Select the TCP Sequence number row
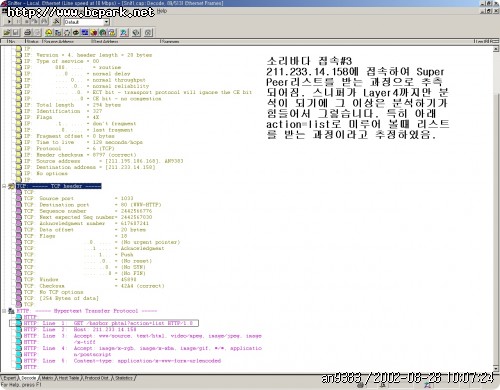This screenshot has height=390, width=500. (88, 211)
